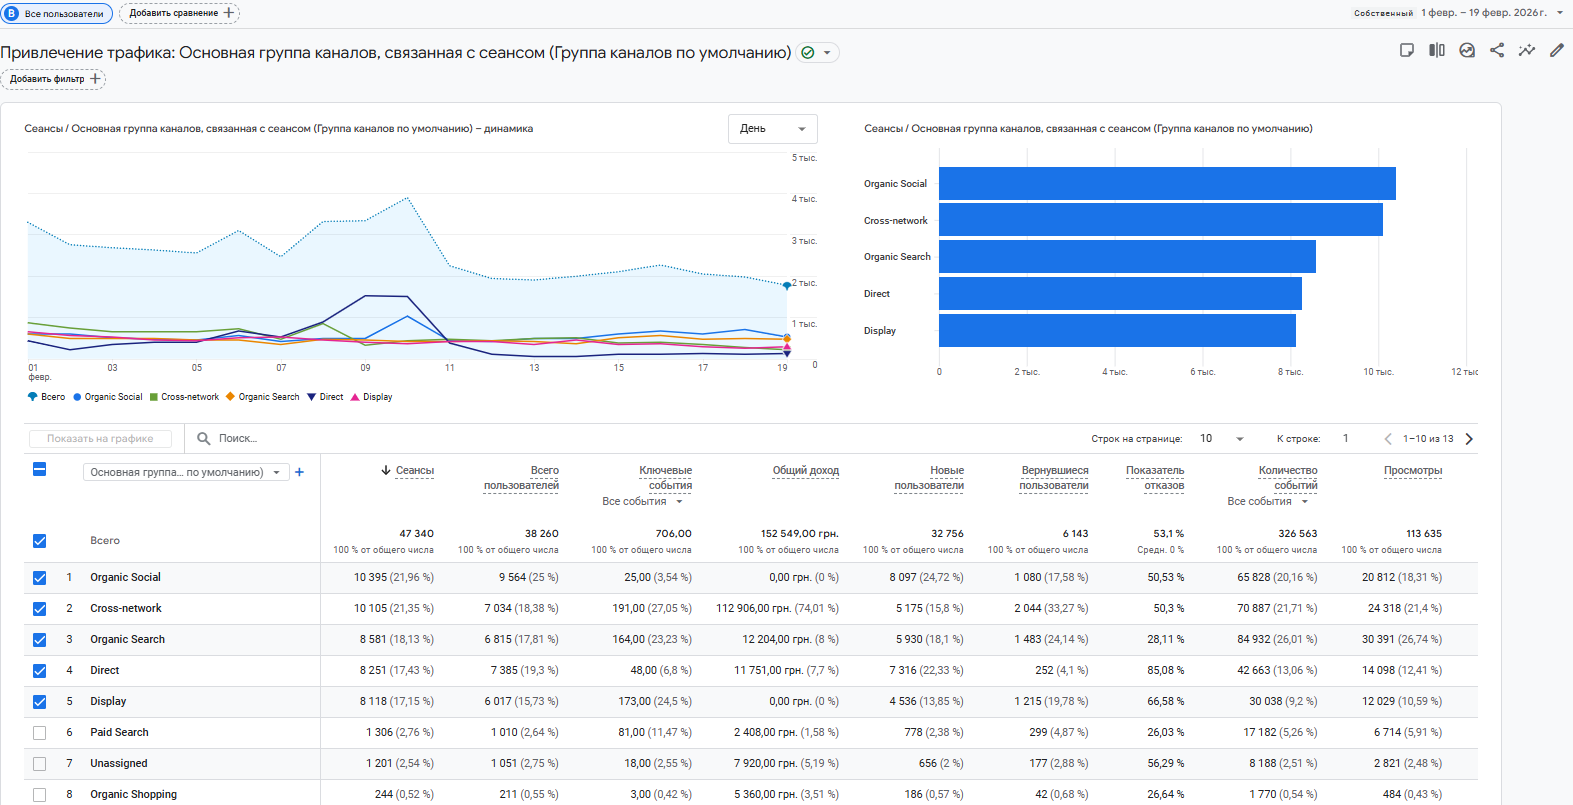Go to next page of table rows
The width and height of the screenshot is (1573, 805).
coord(1469,439)
